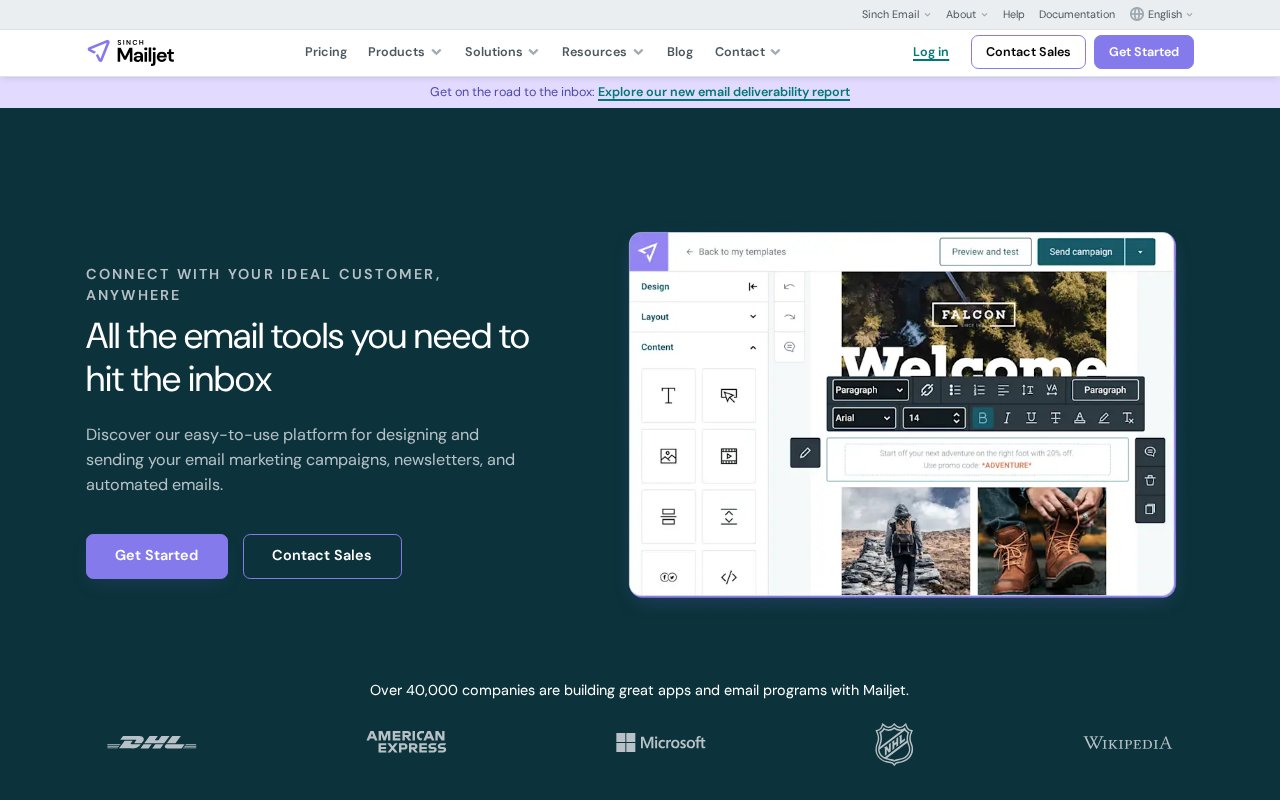Select the Text content block icon

click(668, 396)
